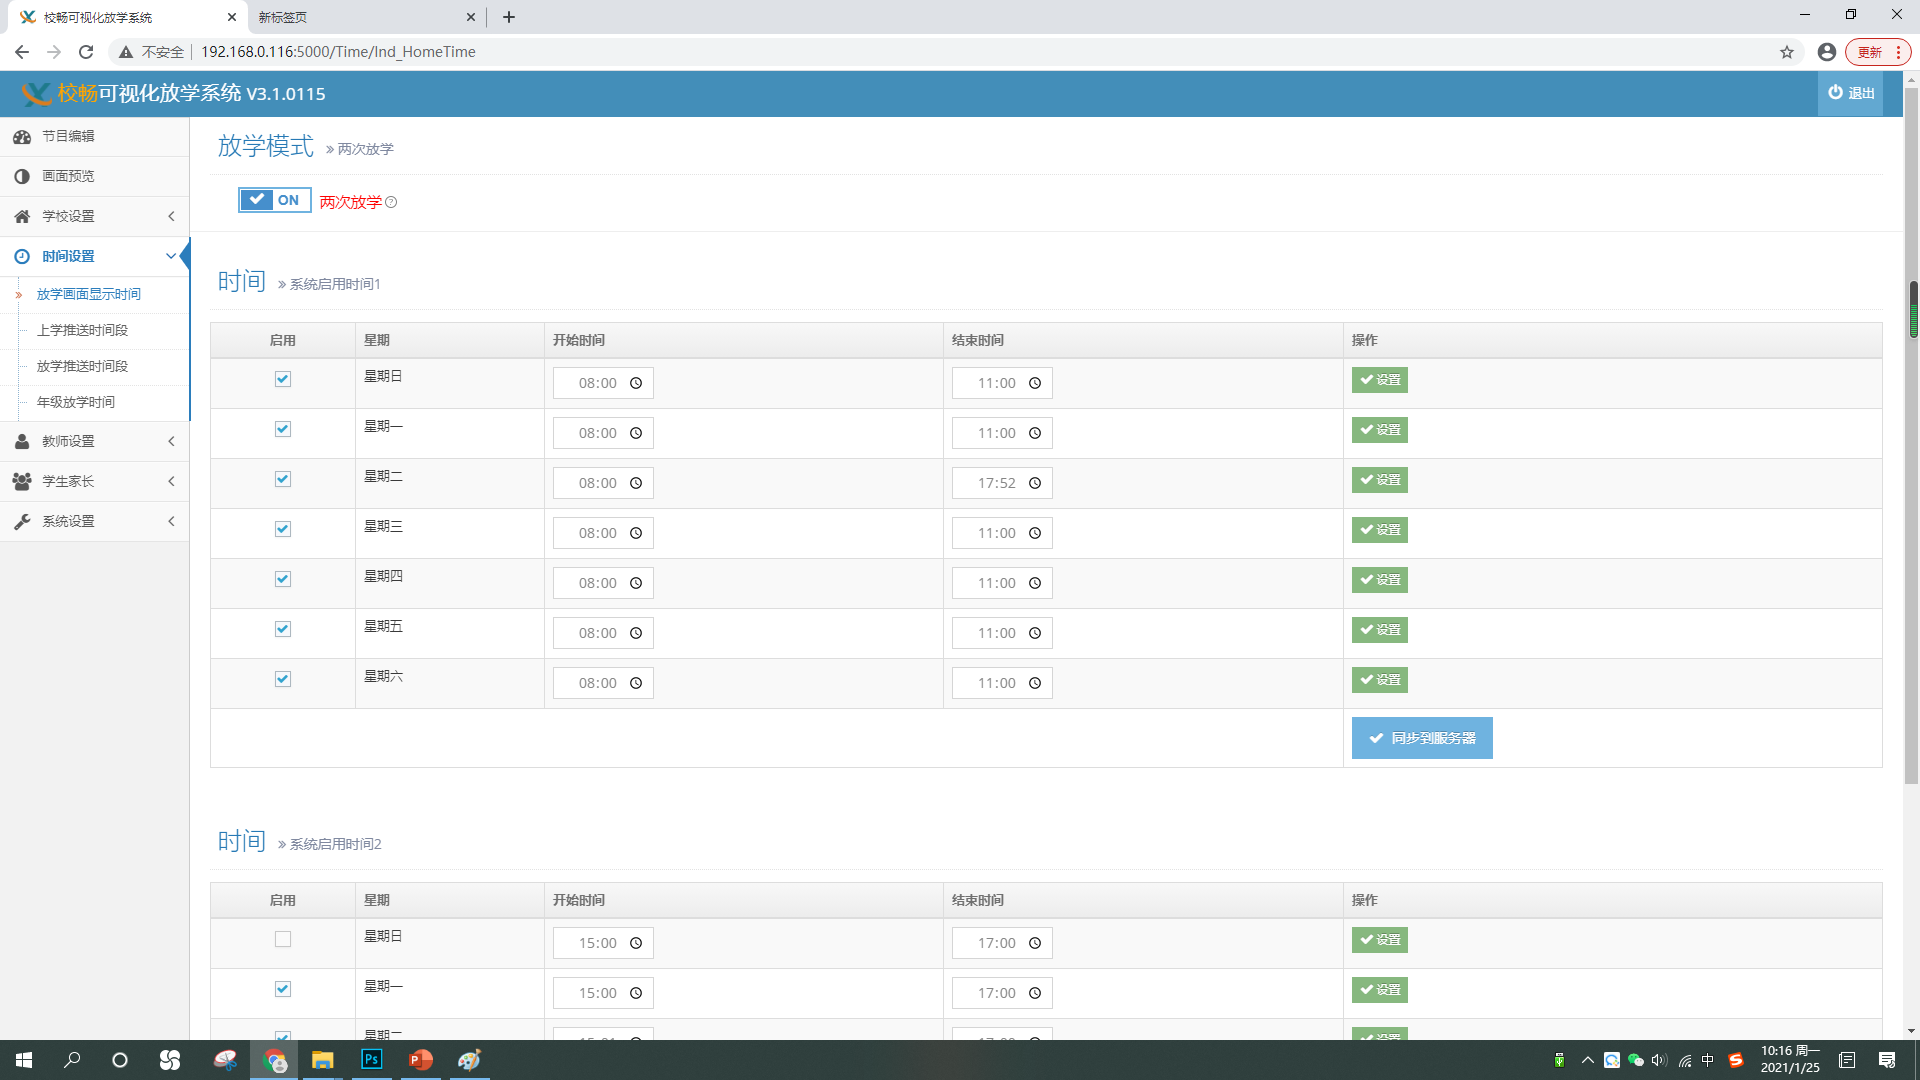
Task: Click the 设置 button for 星期五 row
Action: pos(1379,630)
